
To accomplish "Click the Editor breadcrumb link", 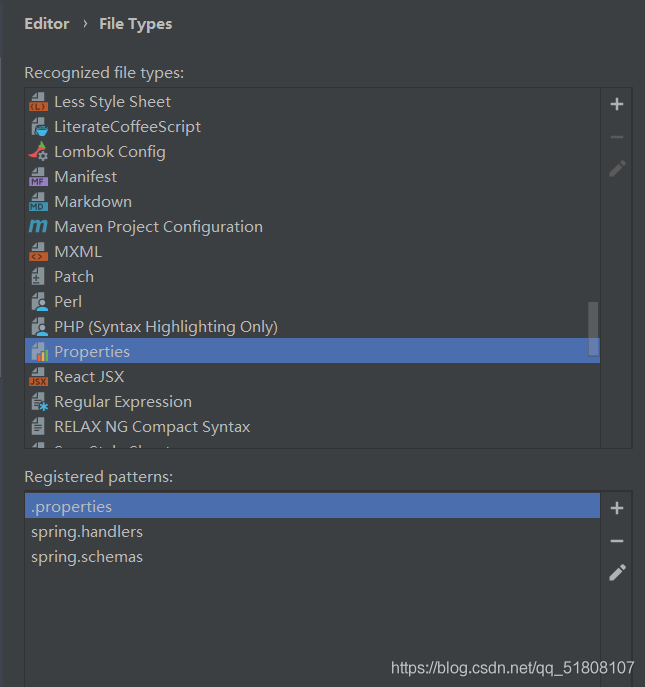I will pos(47,24).
